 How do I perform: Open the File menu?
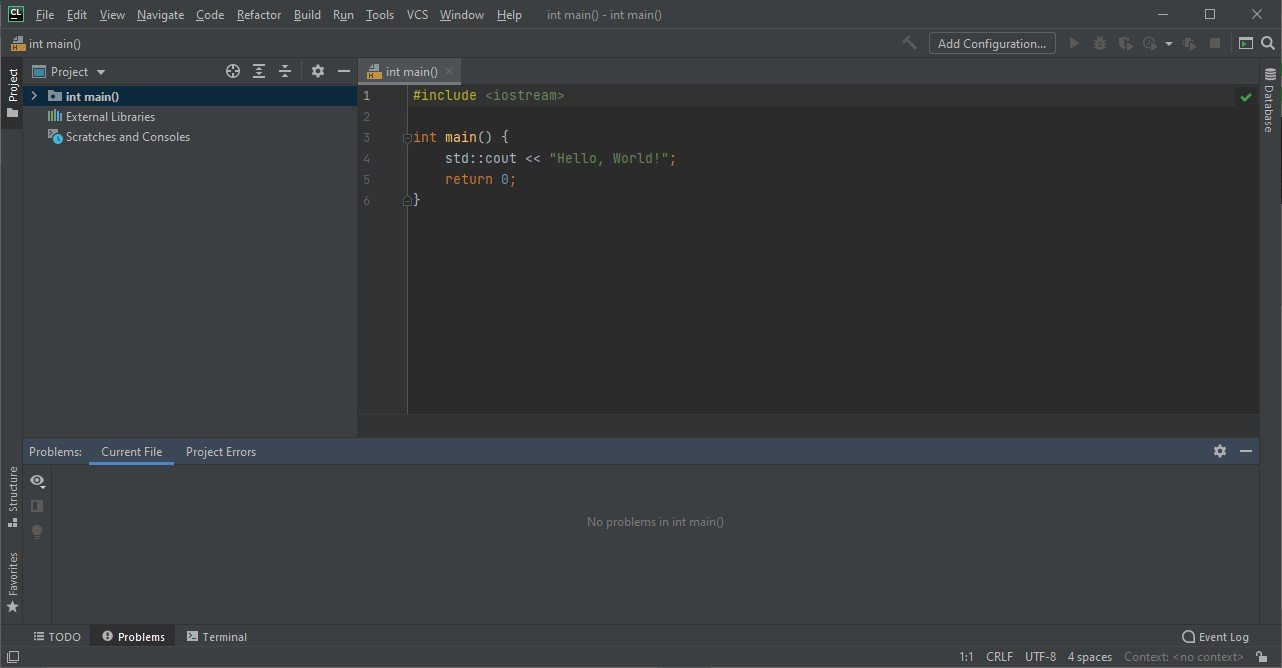tap(45, 15)
